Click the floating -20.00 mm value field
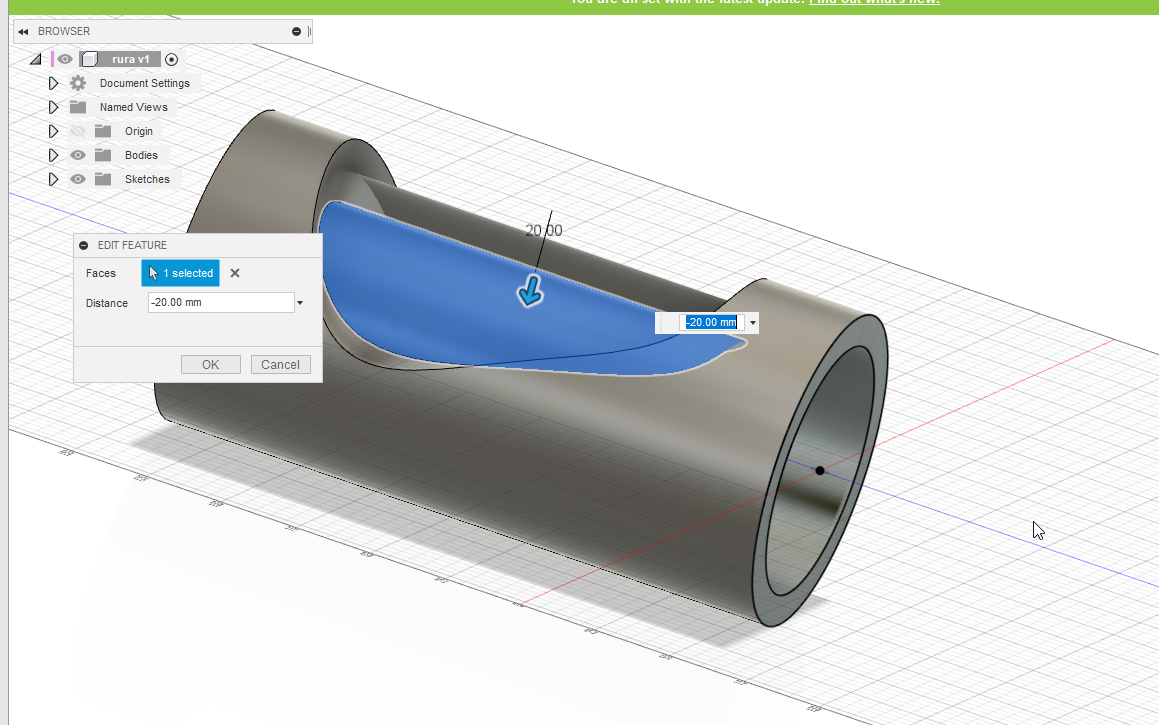This screenshot has height=725, width=1159. tap(711, 322)
